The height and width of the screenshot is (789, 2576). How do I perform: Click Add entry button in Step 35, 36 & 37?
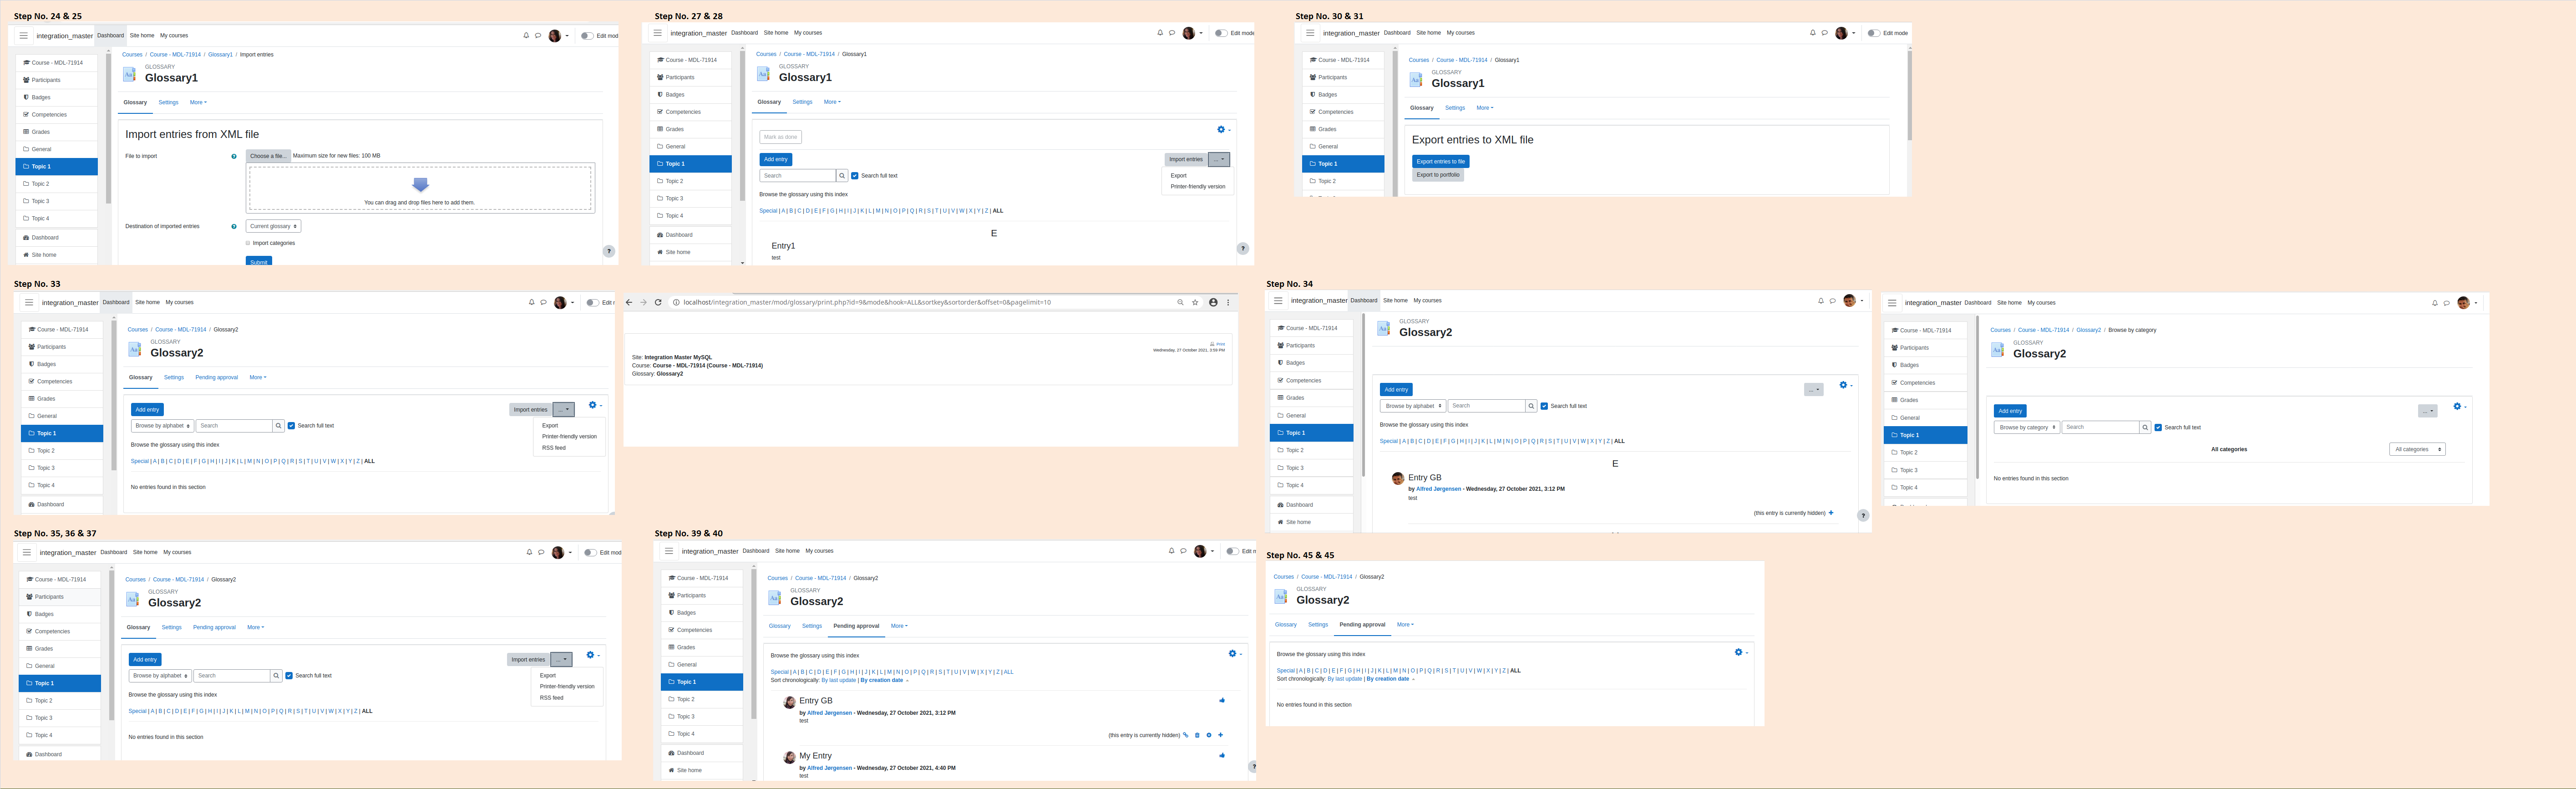(145, 660)
